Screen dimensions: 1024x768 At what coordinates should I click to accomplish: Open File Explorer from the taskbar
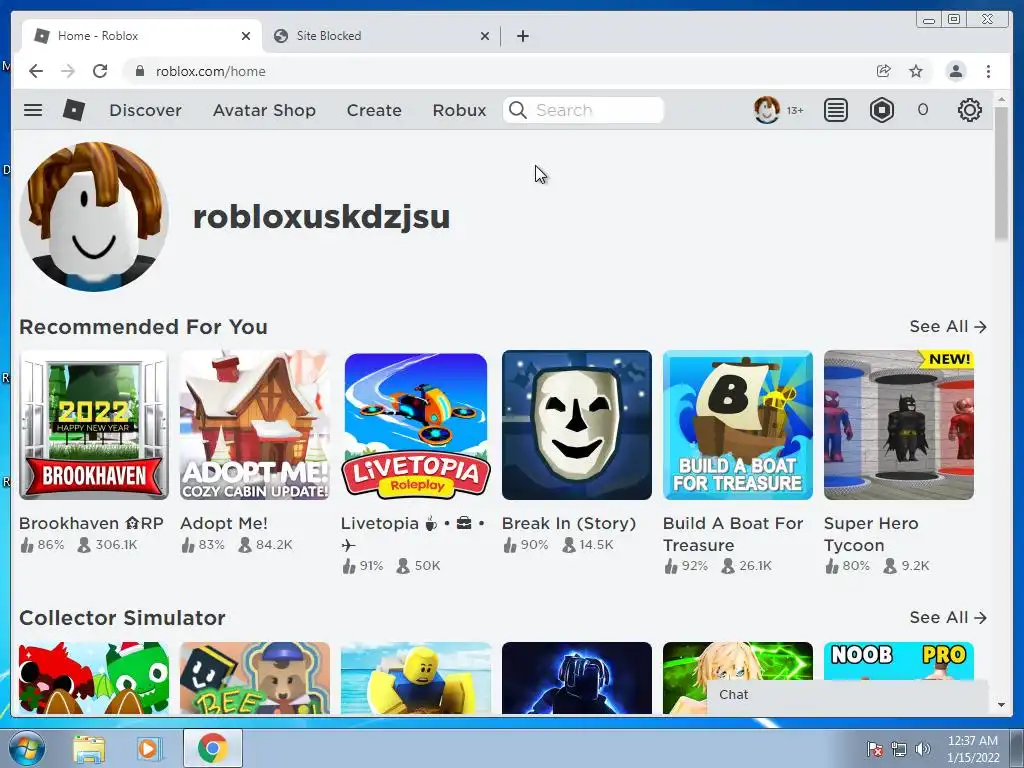click(x=88, y=748)
